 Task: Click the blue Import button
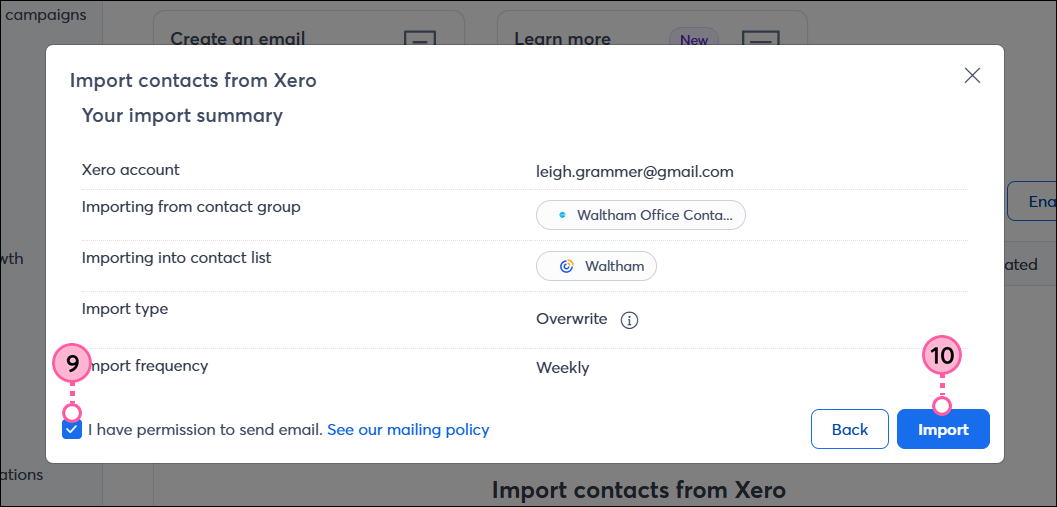(x=943, y=429)
